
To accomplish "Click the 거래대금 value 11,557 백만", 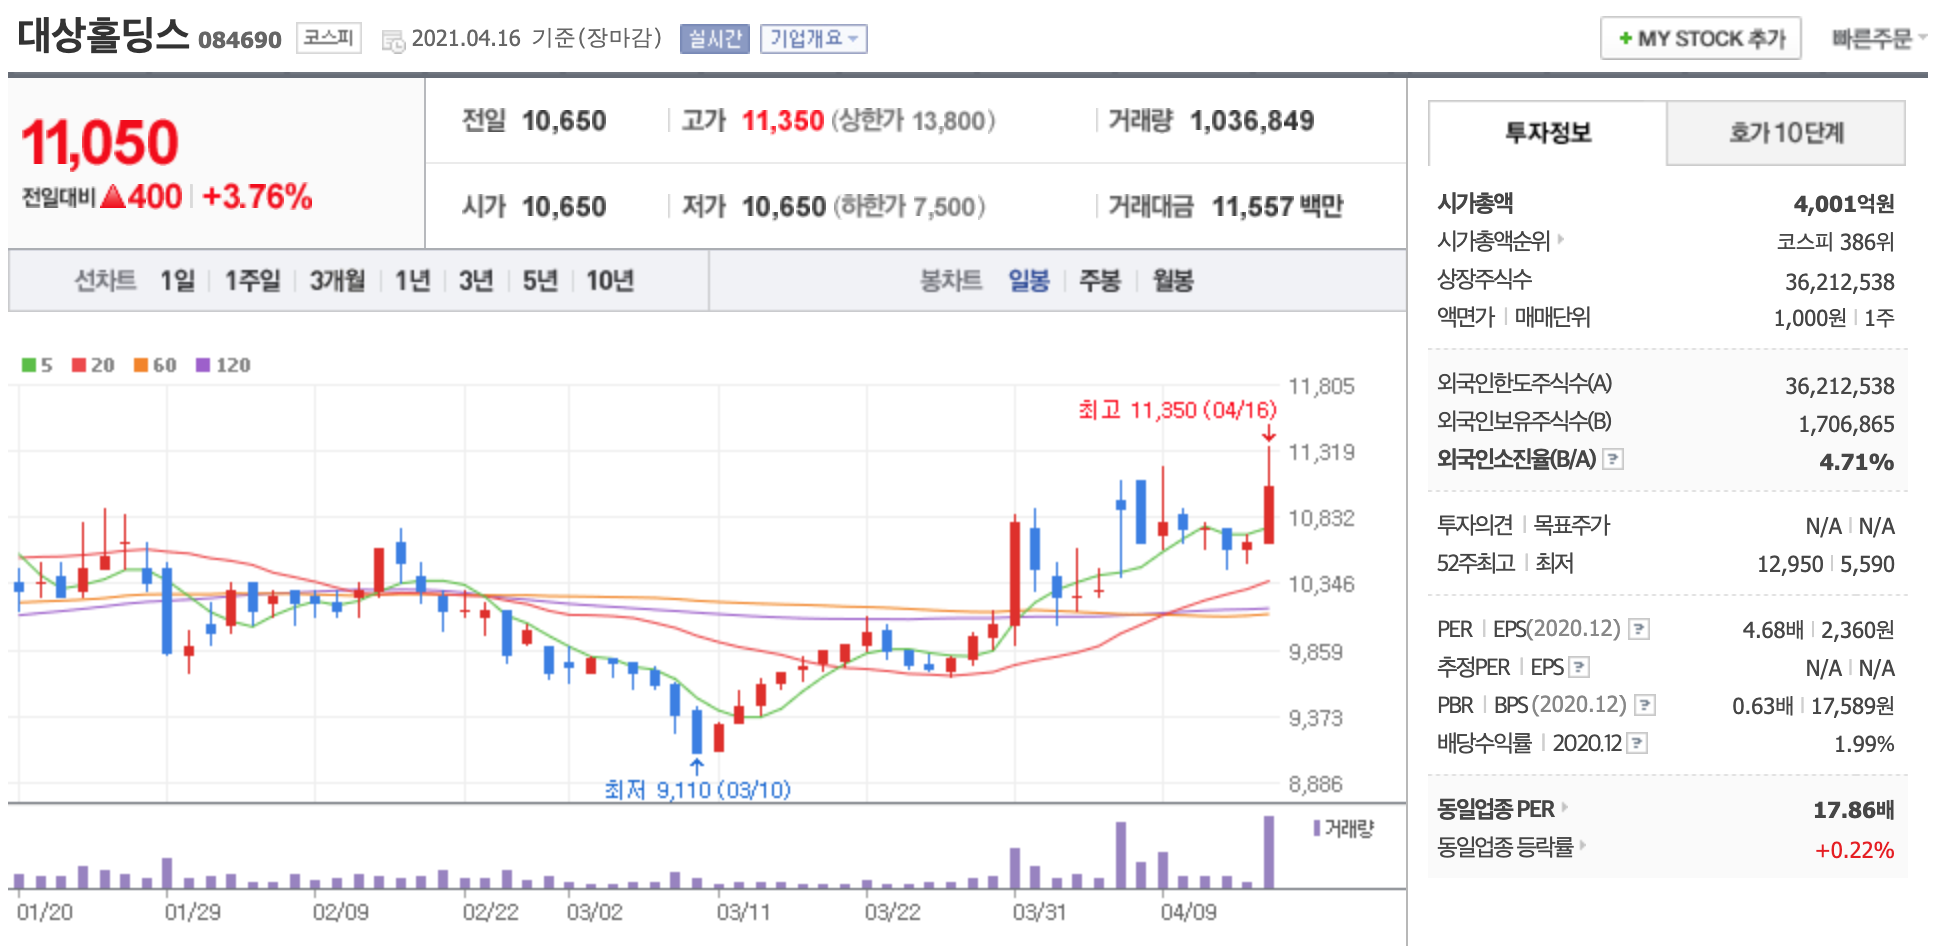I will tap(1277, 207).
